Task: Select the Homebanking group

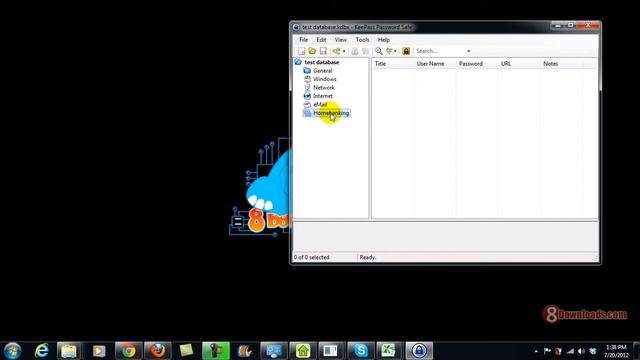Action: [331, 113]
